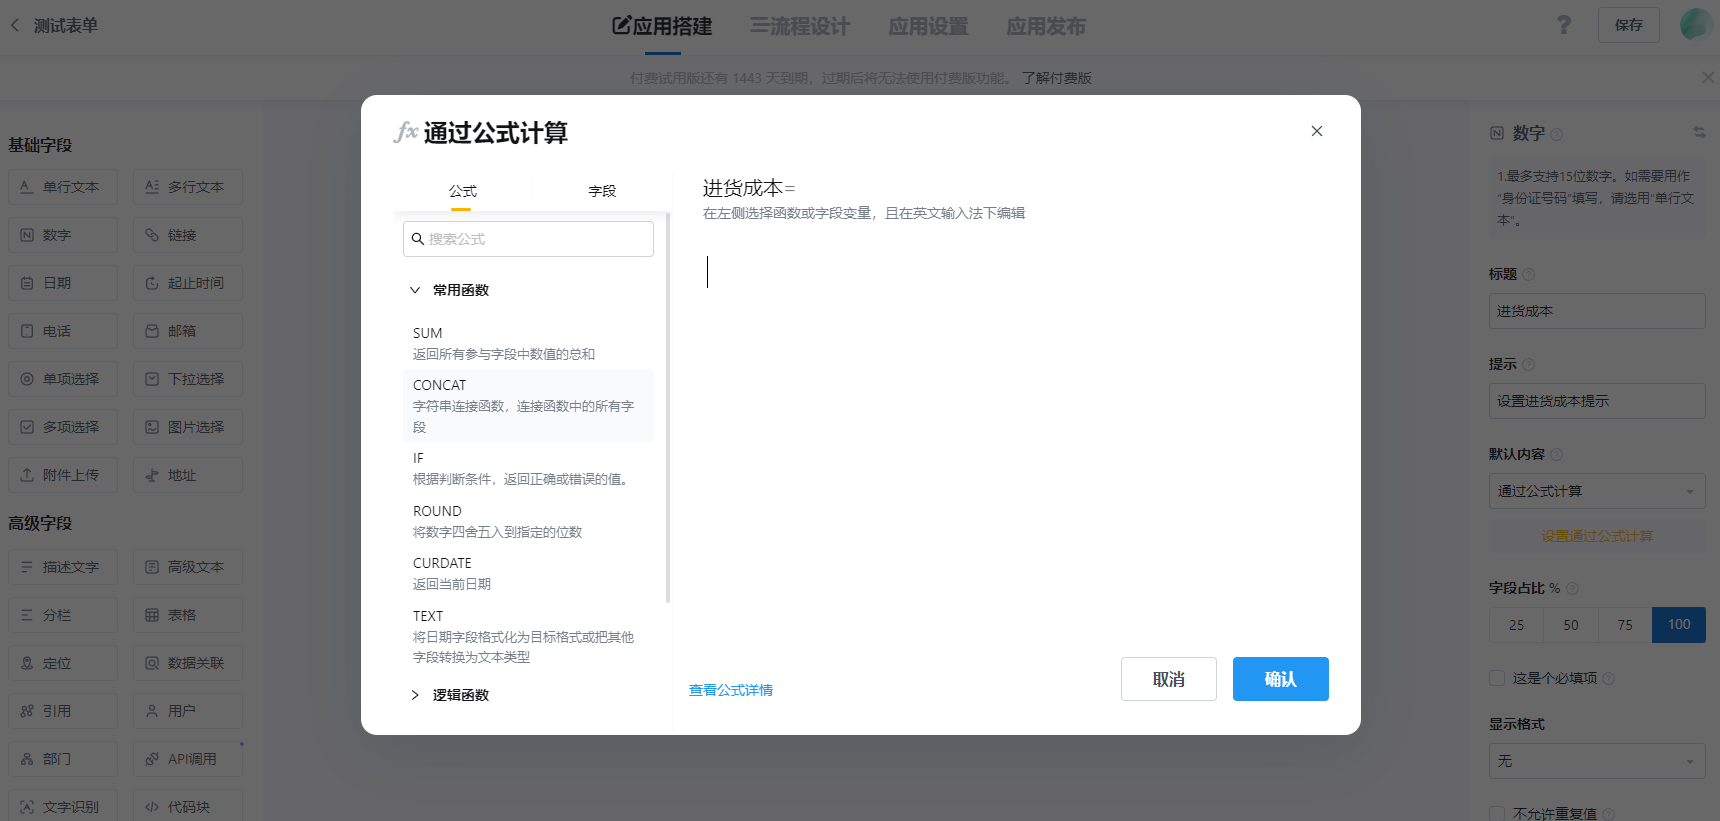Image resolution: width=1720 pixels, height=821 pixels.
Task: Select the CURDATE function
Action: coord(528,573)
